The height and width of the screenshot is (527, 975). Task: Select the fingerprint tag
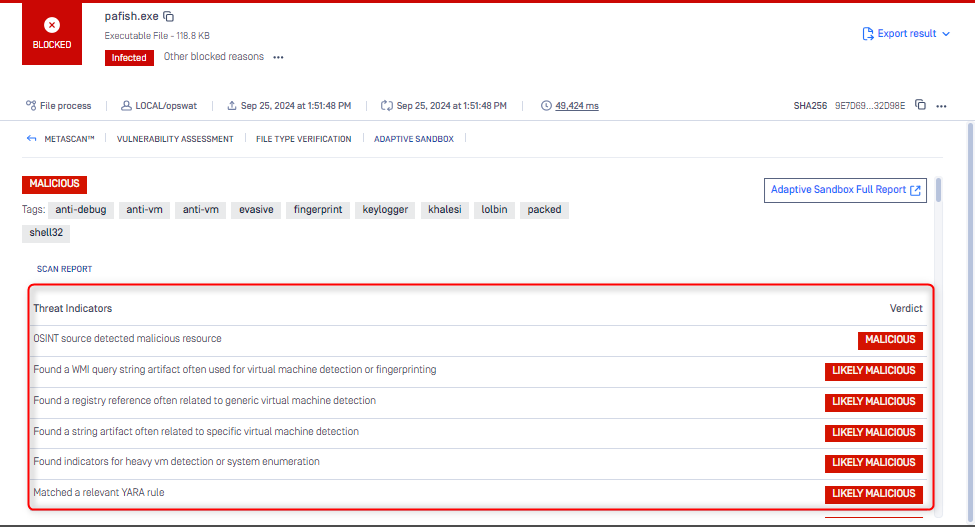(x=318, y=210)
